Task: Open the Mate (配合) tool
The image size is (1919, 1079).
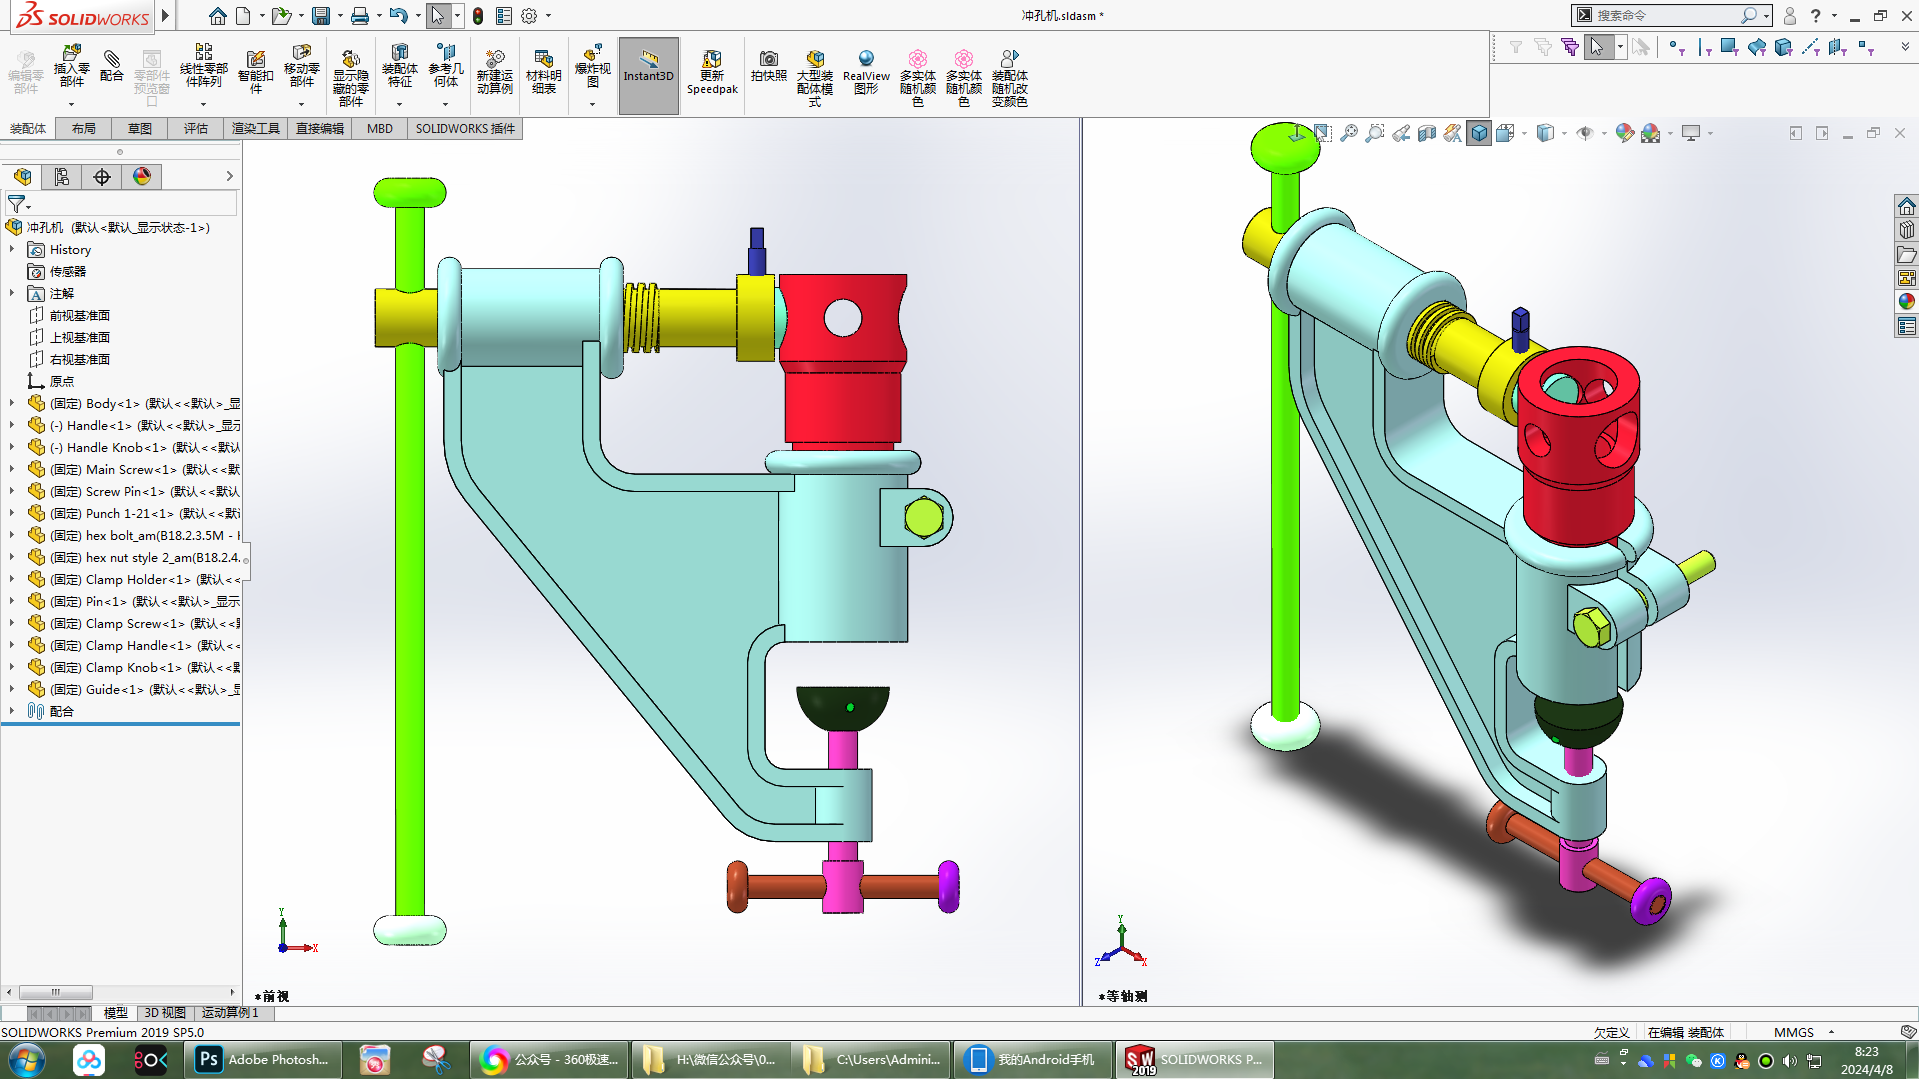Action: pyautogui.click(x=112, y=66)
